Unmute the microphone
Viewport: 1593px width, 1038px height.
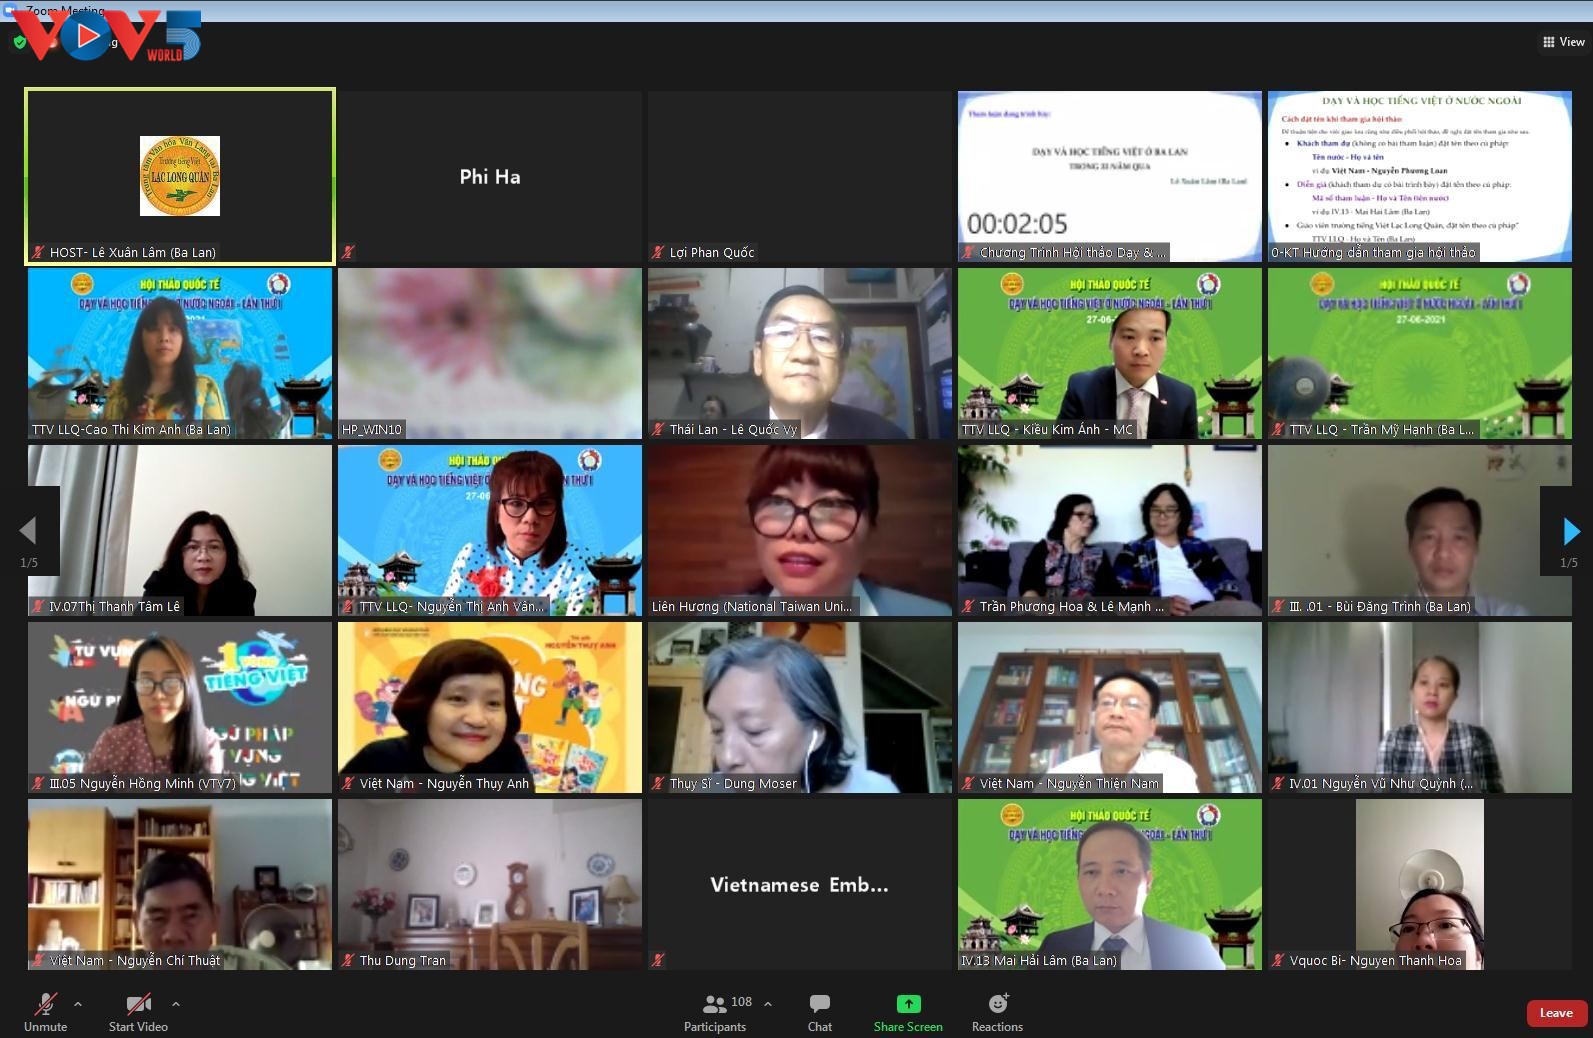(45, 1005)
